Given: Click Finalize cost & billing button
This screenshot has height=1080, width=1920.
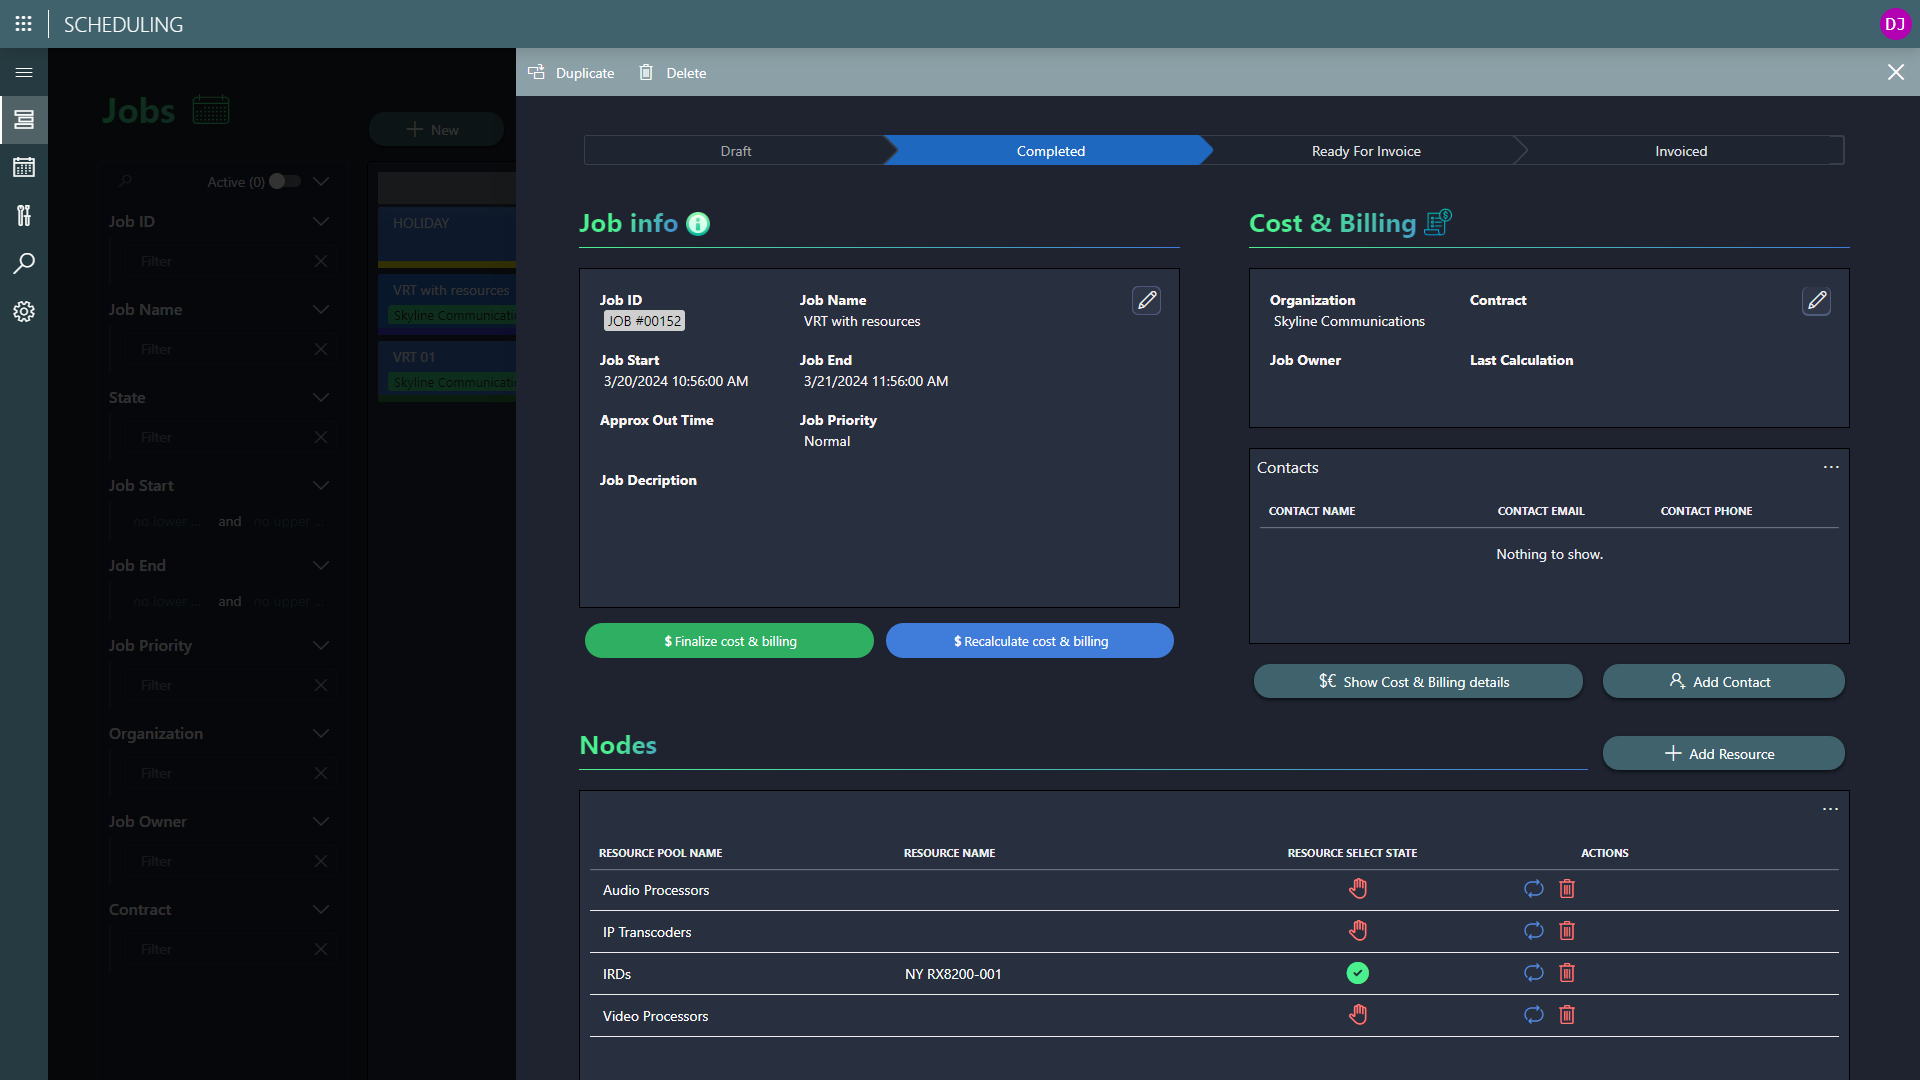Looking at the screenshot, I should (x=729, y=641).
